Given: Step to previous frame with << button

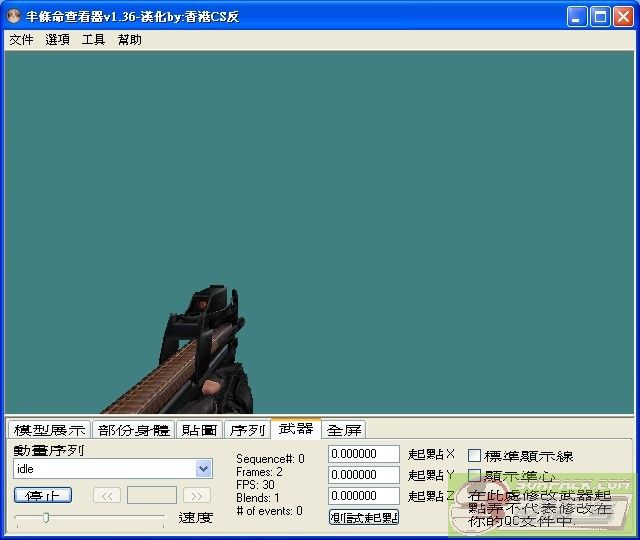Looking at the screenshot, I should click(x=107, y=495).
